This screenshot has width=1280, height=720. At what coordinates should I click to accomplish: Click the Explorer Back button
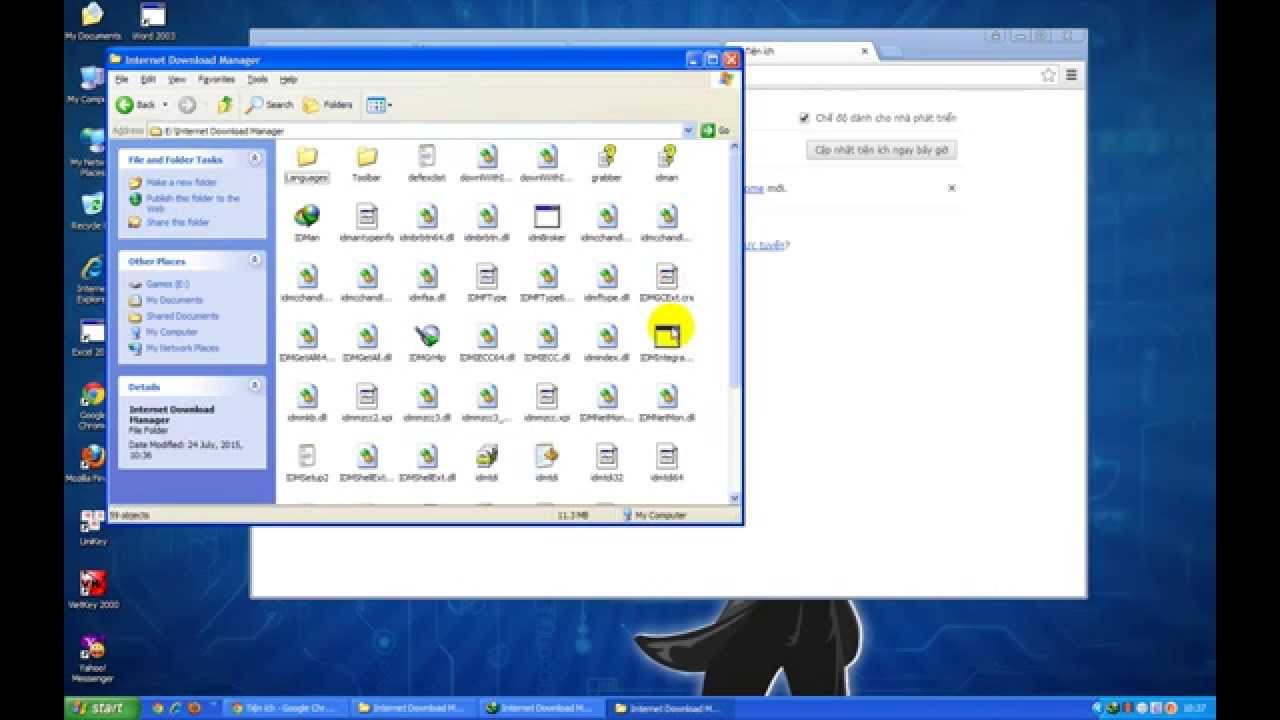[136, 104]
